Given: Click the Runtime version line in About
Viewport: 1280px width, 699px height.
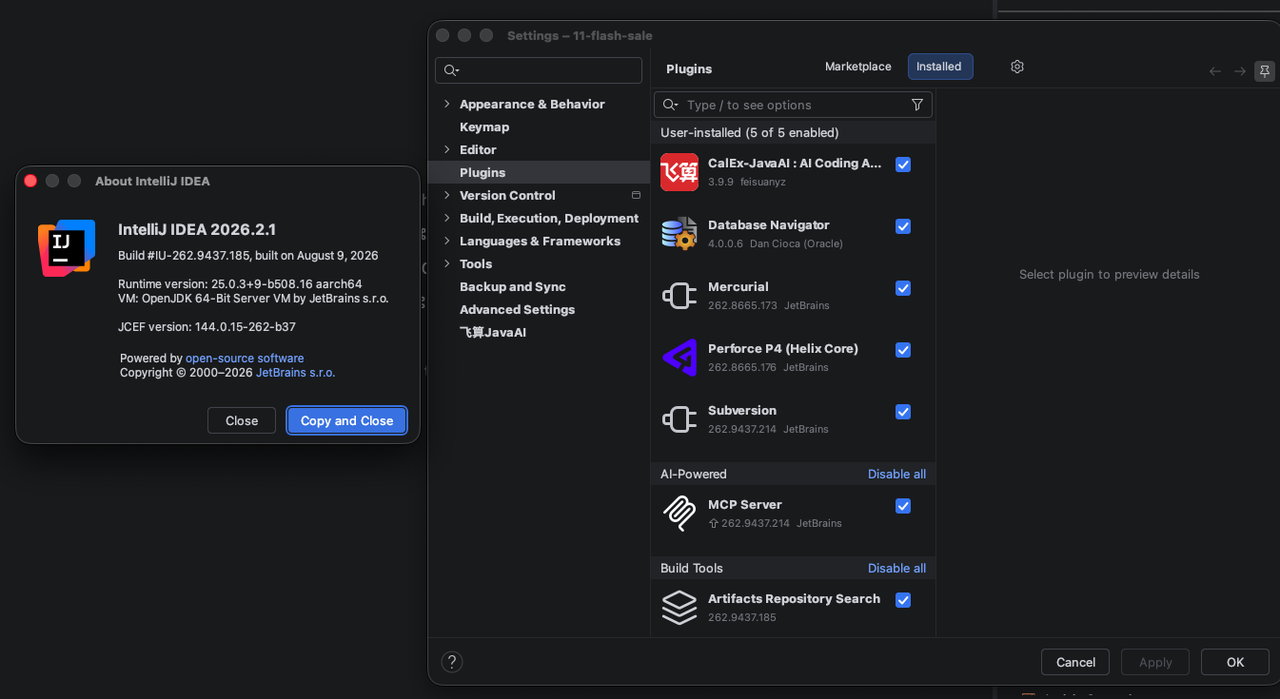Looking at the screenshot, I should coord(240,284).
